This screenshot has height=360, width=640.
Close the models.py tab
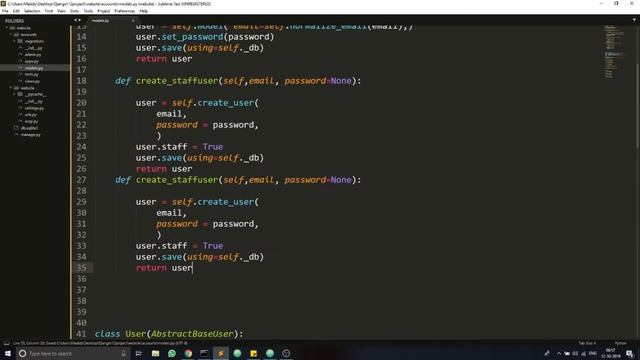pyautogui.click(x=133, y=20)
